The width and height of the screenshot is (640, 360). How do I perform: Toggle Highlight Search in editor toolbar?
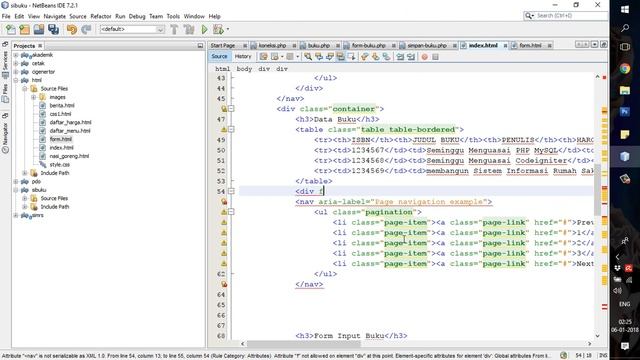(x=340, y=57)
